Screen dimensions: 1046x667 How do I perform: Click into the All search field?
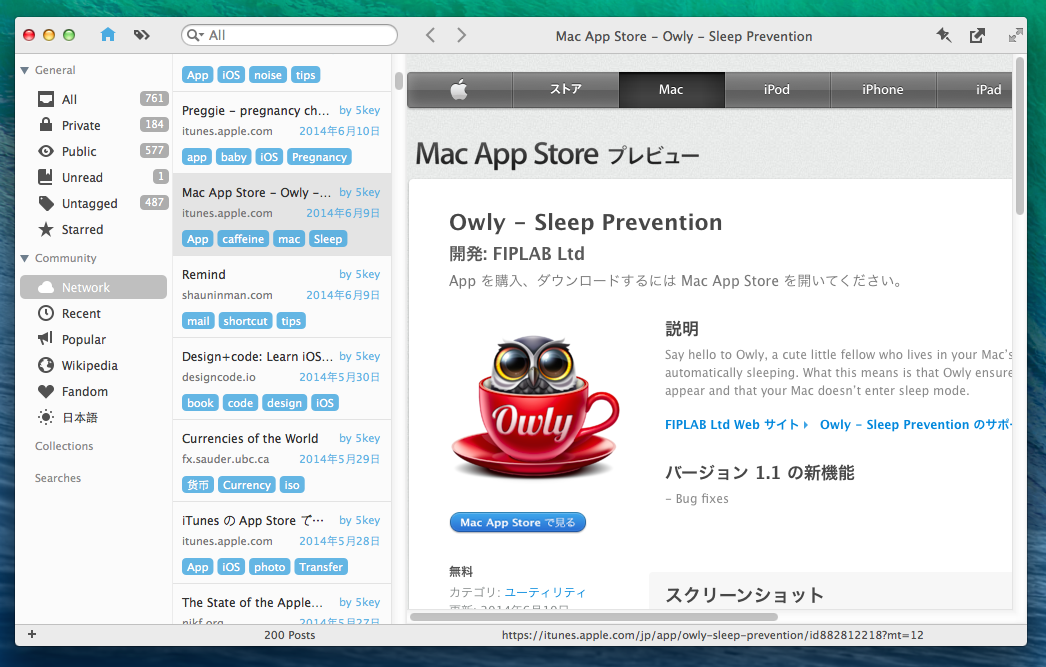tap(300, 35)
